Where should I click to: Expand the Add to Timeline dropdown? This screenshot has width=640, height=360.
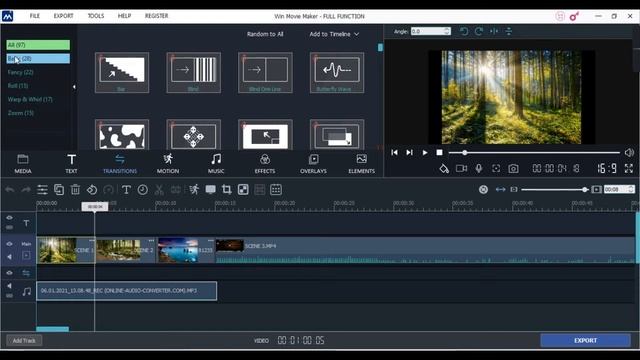click(334, 34)
